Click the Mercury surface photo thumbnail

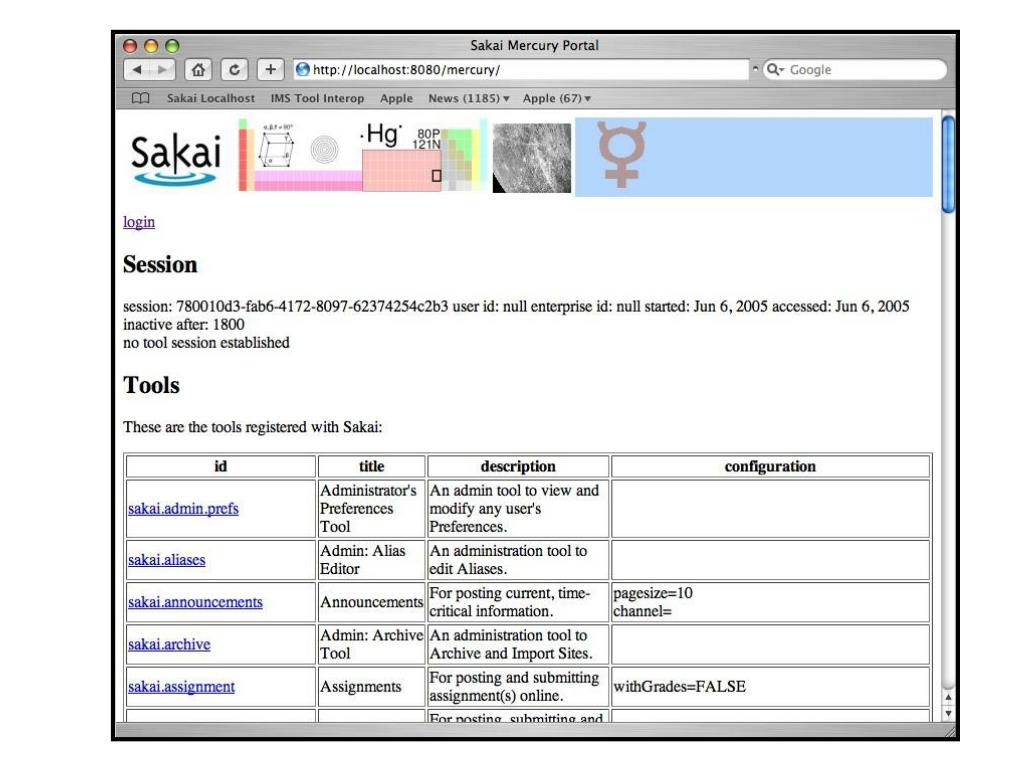pos(531,158)
